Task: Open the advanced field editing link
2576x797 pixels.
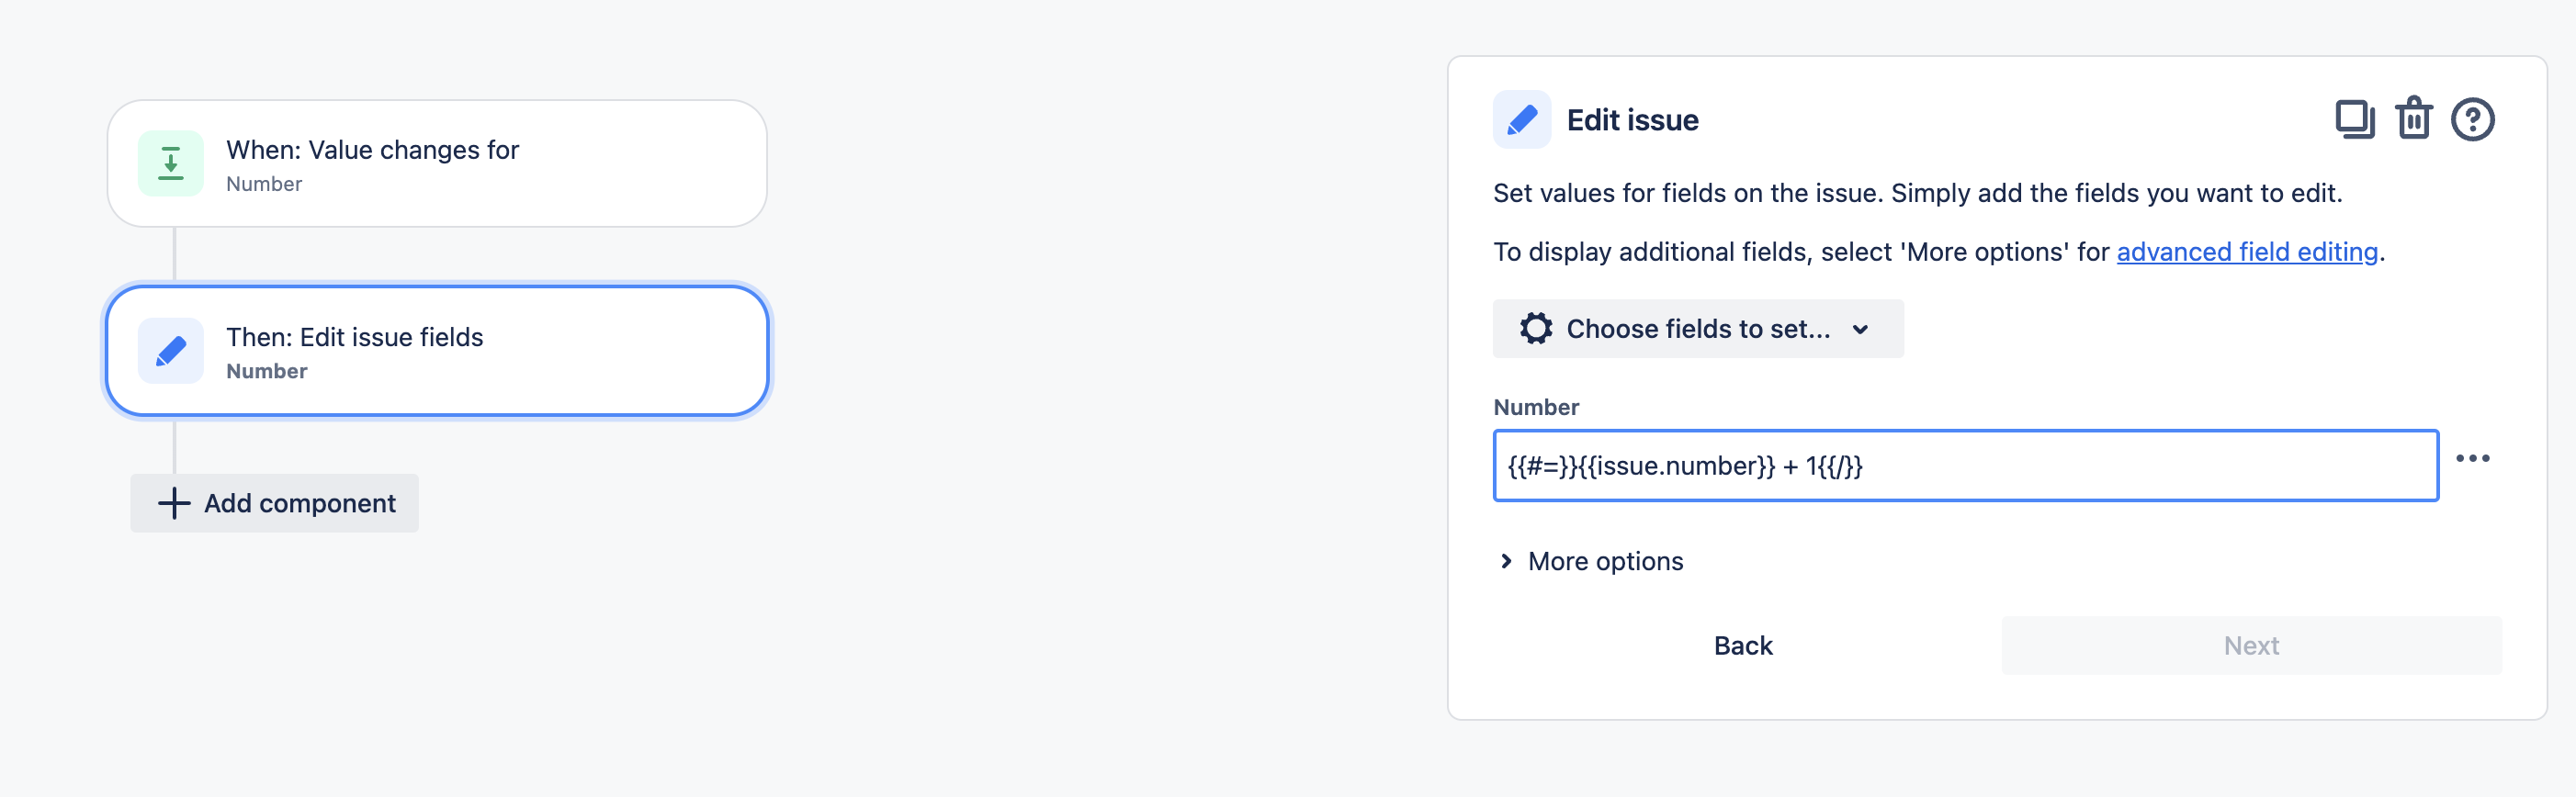Action: [x=2246, y=252]
